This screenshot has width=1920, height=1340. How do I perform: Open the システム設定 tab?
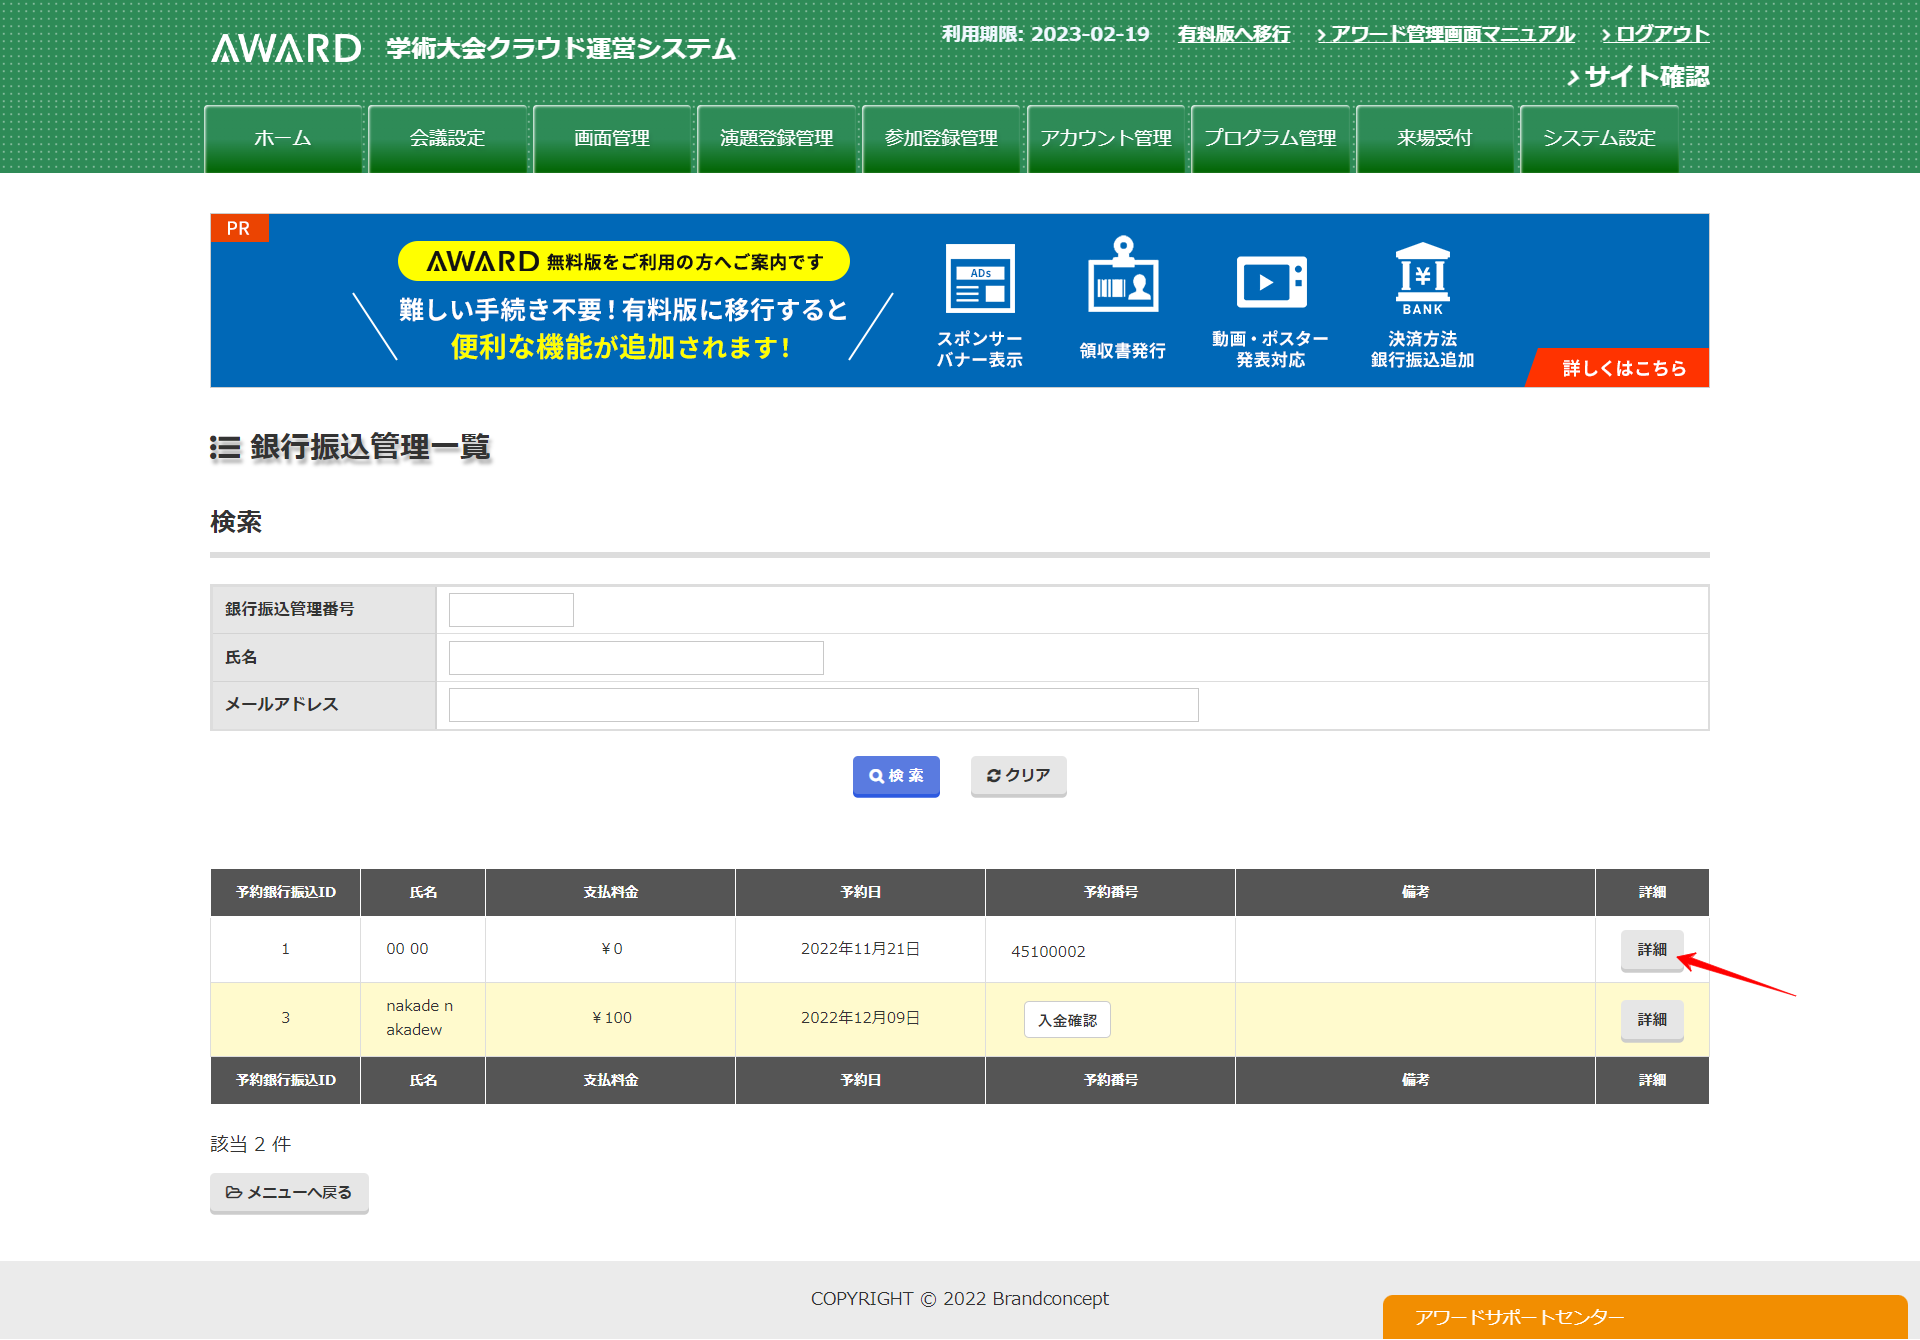tap(1598, 139)
